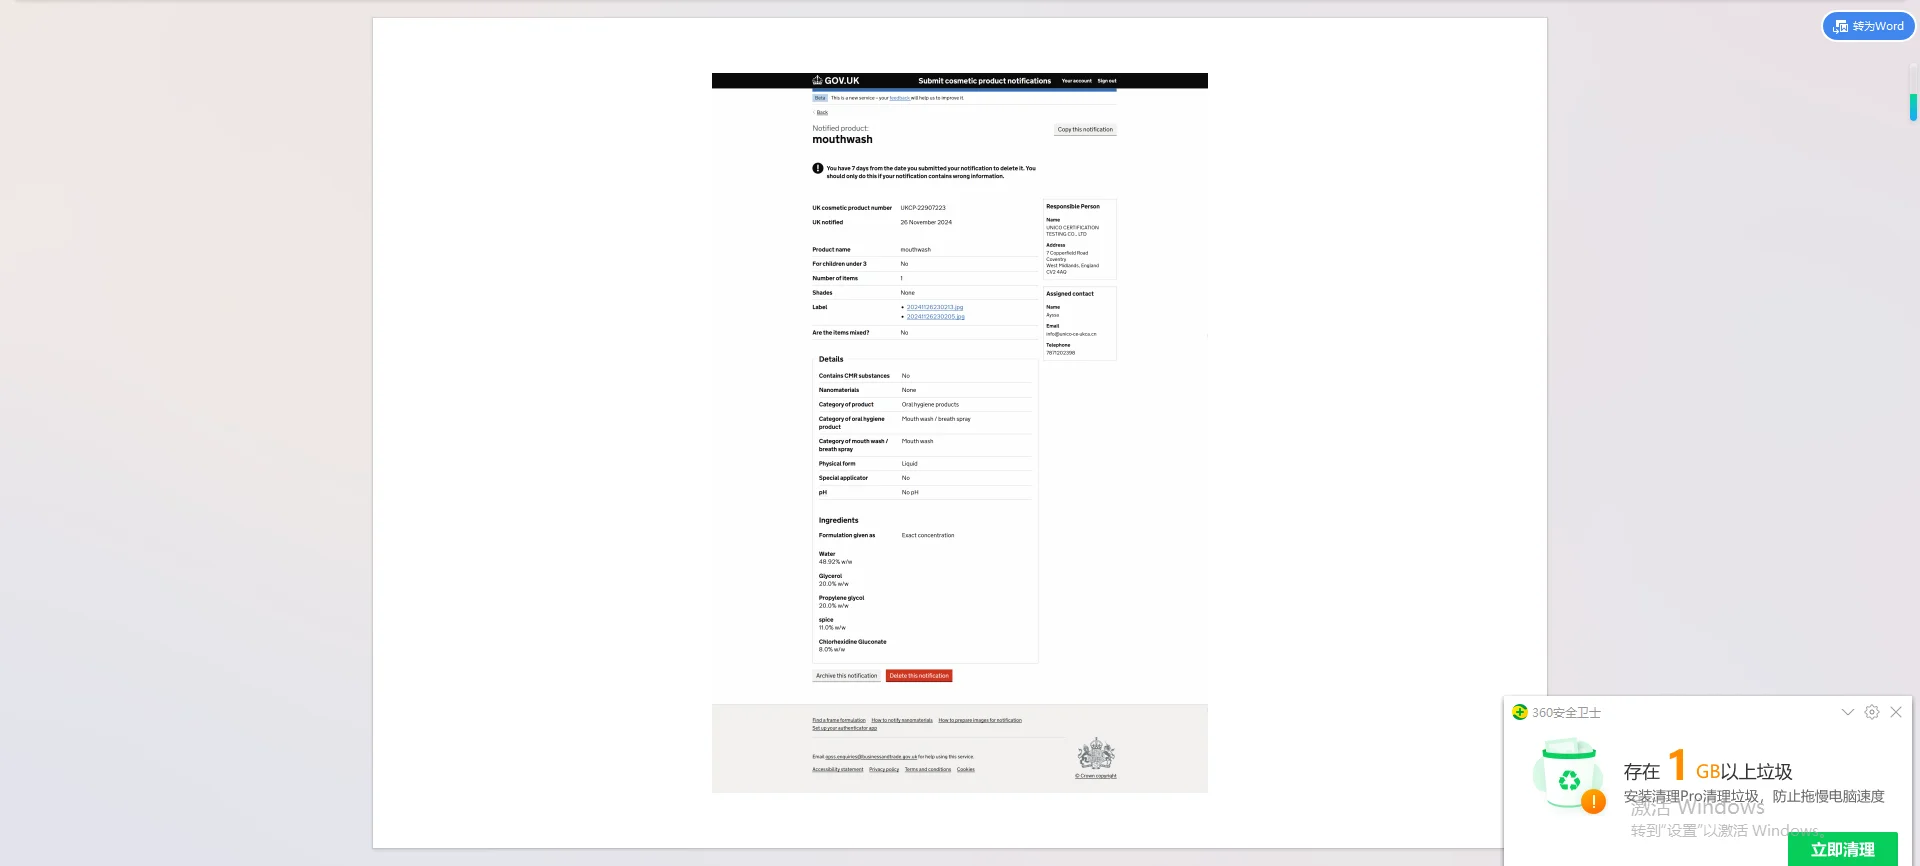
Task: Click the Glycerol ingredient name
Action: pyautogui.click(x=831, y=576)
